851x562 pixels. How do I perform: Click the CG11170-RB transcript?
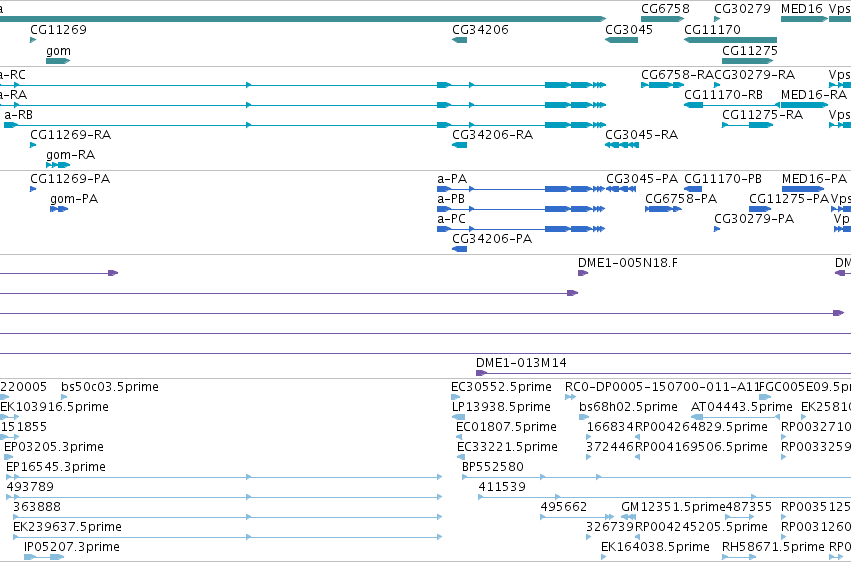(732, 105)
